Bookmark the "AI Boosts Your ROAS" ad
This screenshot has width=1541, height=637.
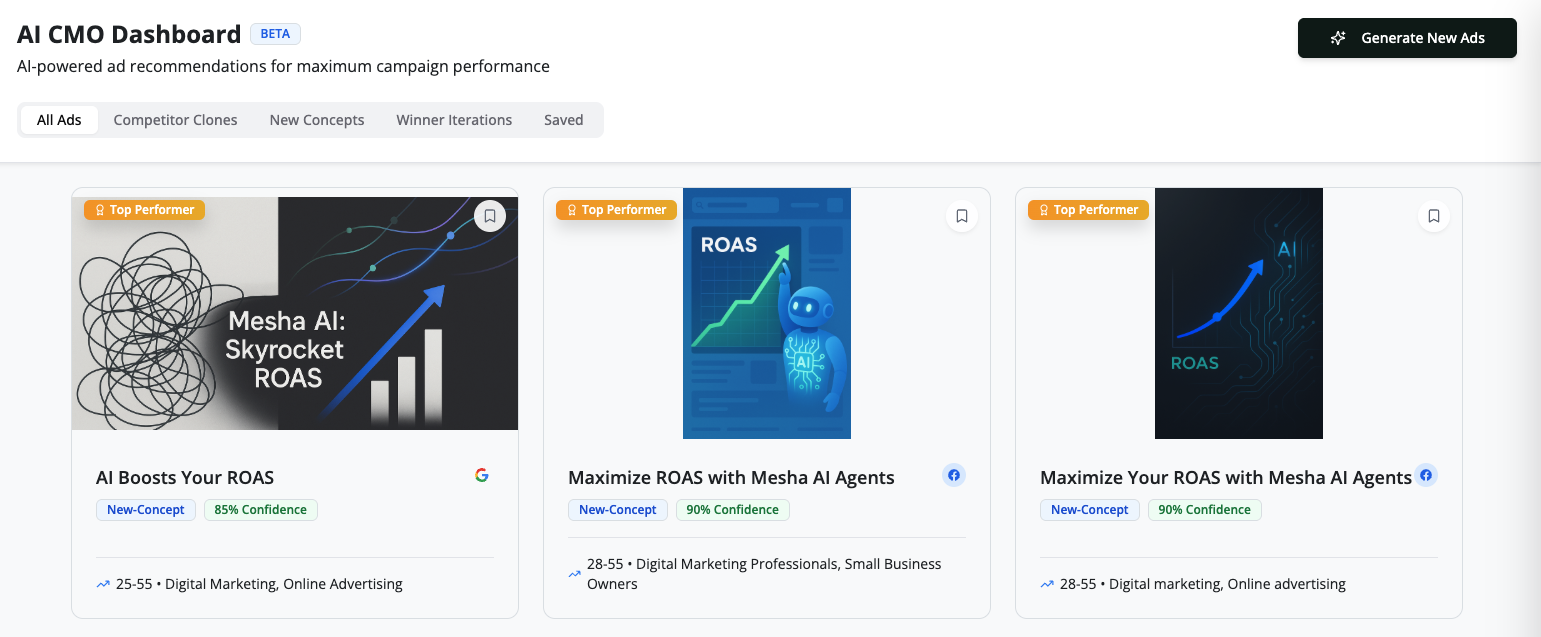point(490,216)
